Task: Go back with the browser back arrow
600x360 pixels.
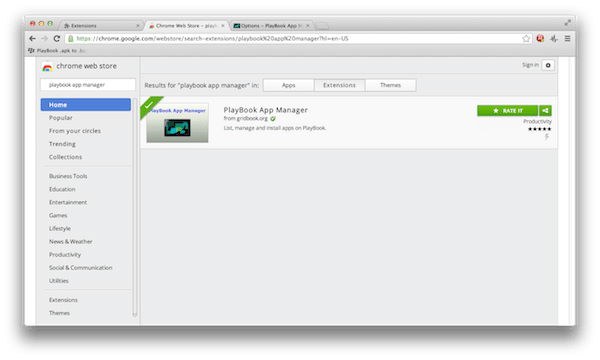Action: coord(33,39)
